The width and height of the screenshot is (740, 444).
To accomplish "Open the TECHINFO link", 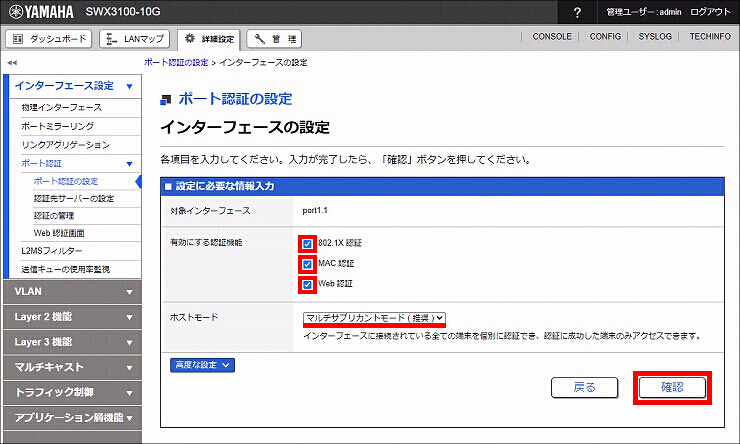I will 710,36.
